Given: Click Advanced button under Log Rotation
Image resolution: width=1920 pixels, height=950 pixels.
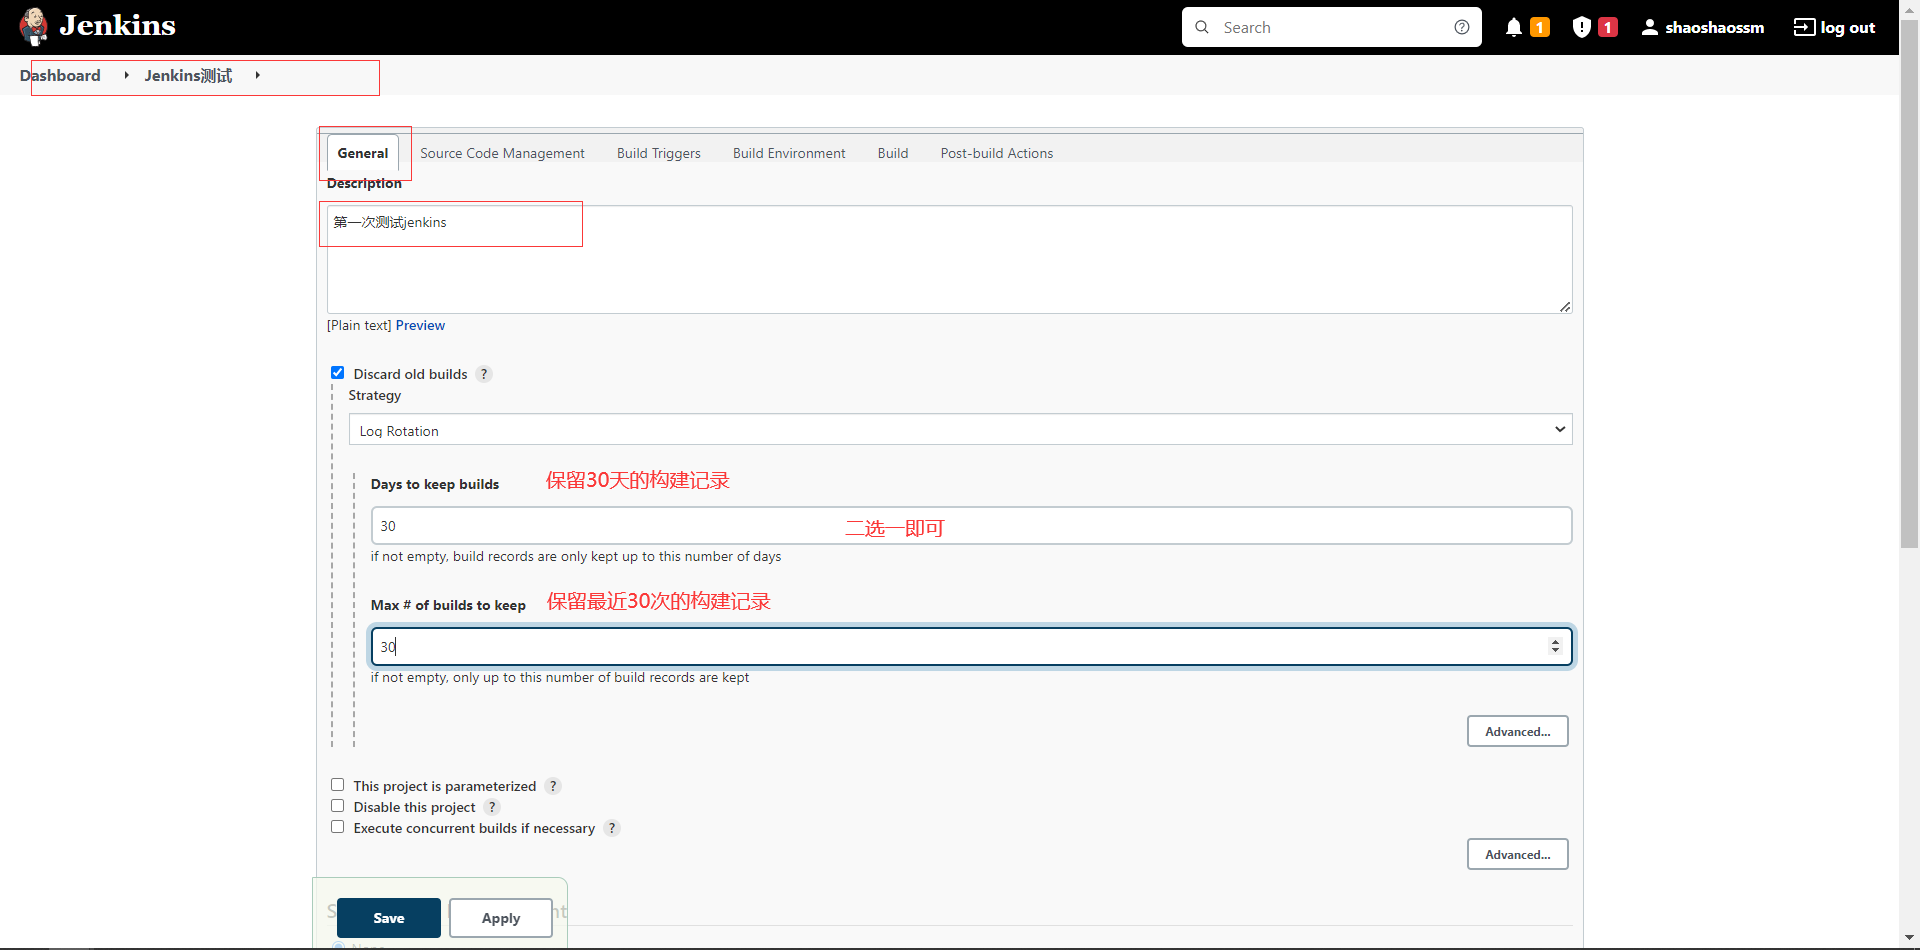Looking at the screenshot, I should click(1518, 732).
